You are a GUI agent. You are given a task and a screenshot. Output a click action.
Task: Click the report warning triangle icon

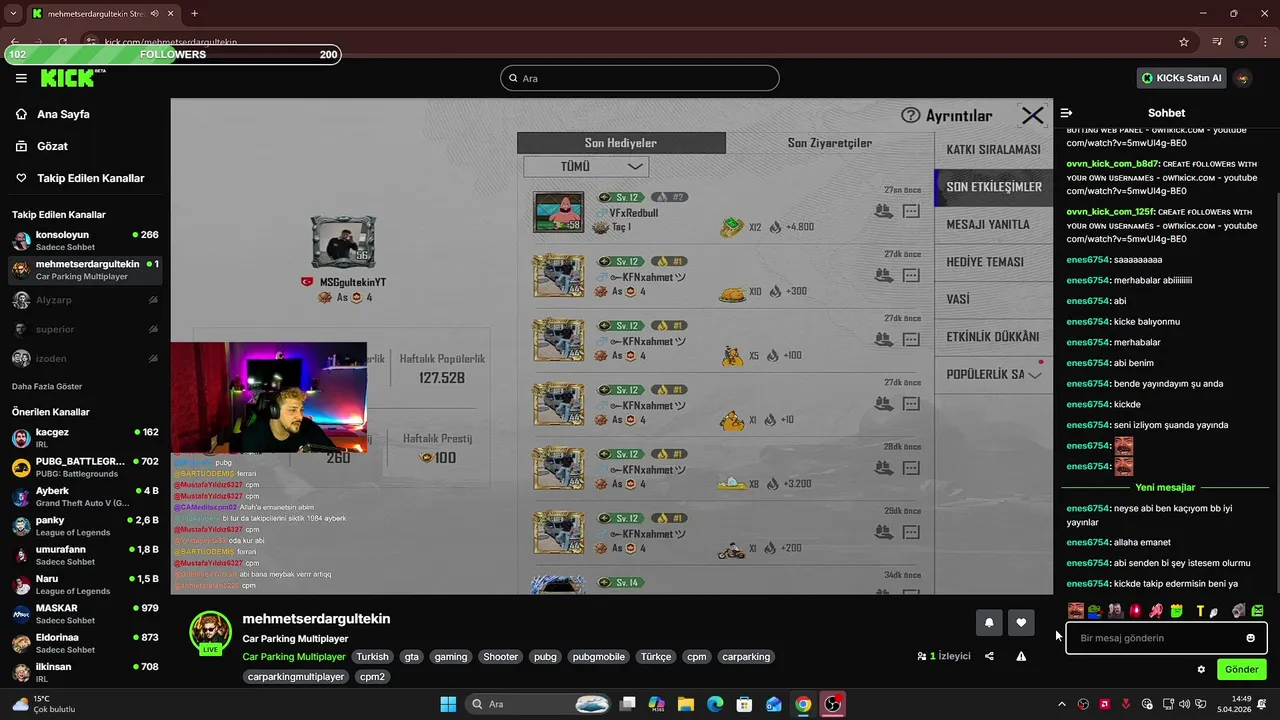click(x=1021, y=656)
